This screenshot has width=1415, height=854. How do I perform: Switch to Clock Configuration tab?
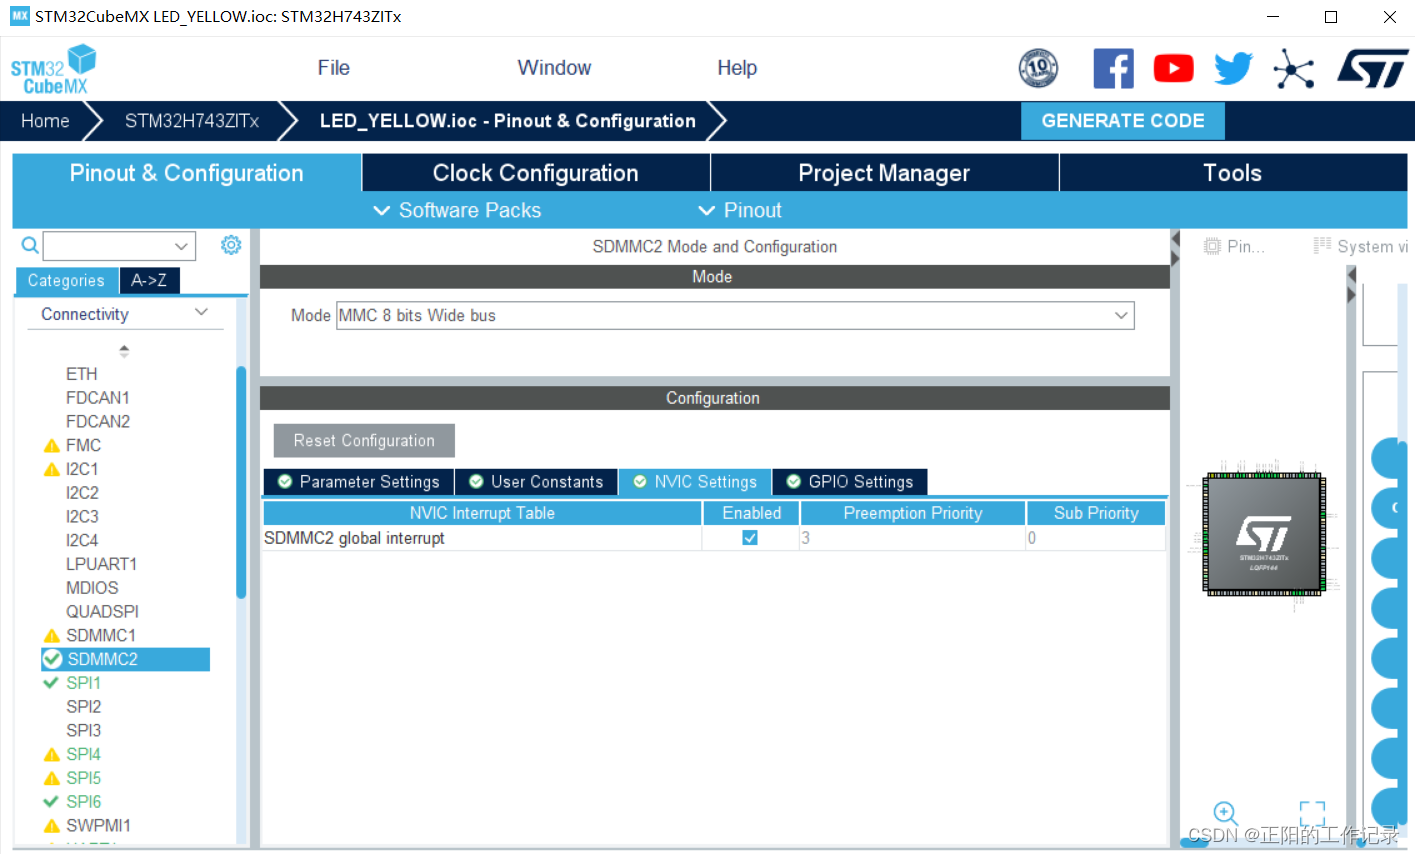click(x=536, y=173)
